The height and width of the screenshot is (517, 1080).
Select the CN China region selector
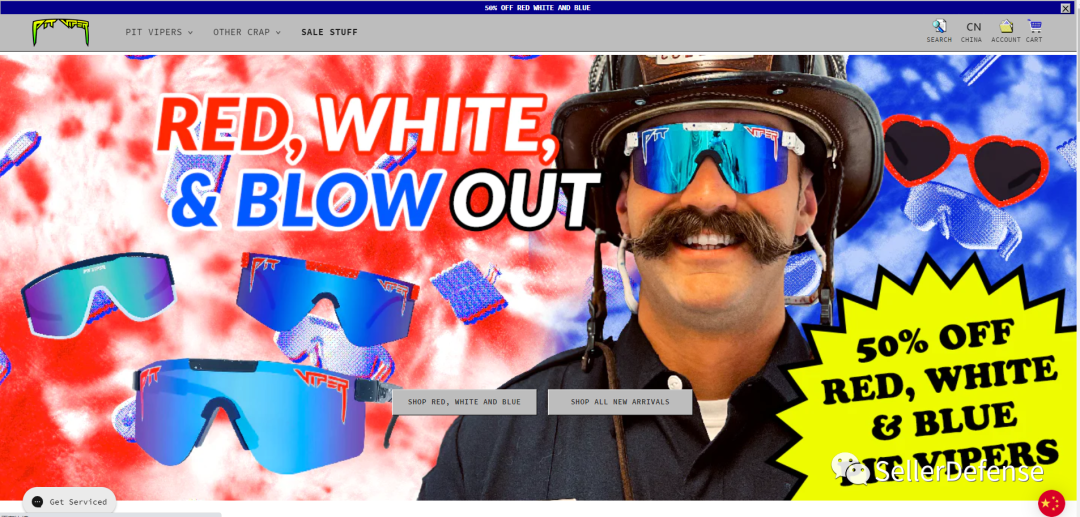click(x=972, y=32)
